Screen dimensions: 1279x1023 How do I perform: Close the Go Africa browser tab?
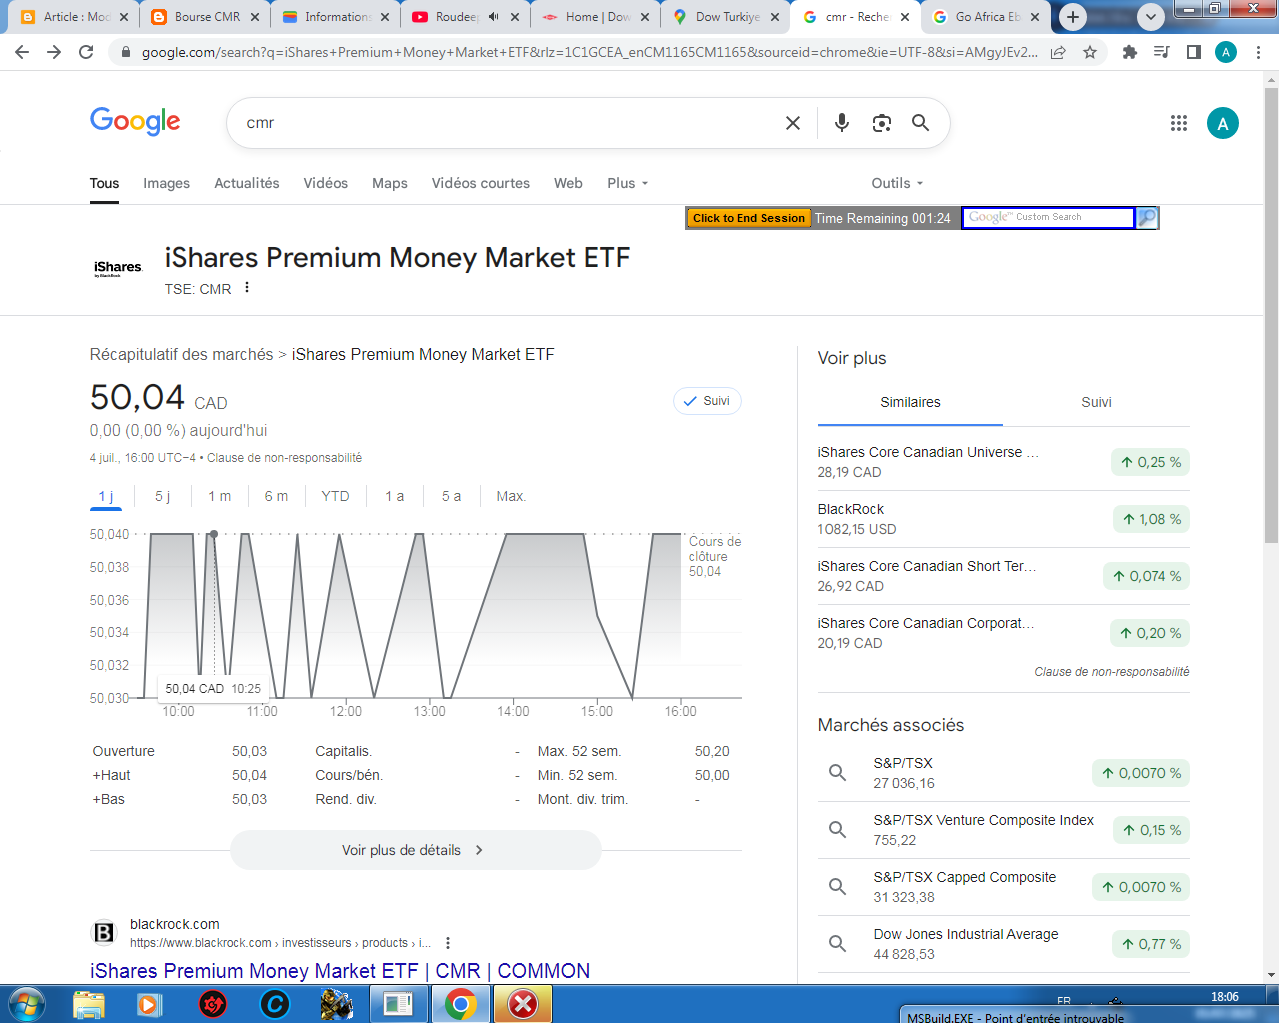coord(1035,17)
